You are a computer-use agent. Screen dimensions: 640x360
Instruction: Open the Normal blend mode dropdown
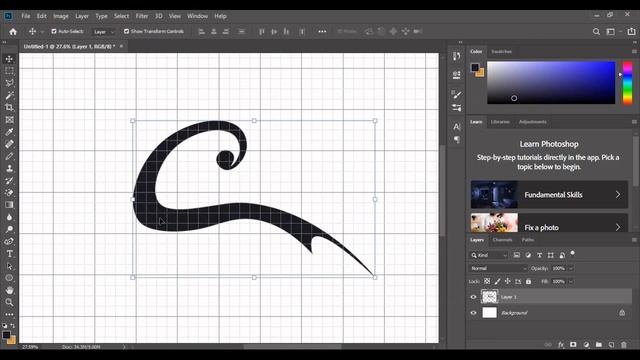[x=498, y=268]
